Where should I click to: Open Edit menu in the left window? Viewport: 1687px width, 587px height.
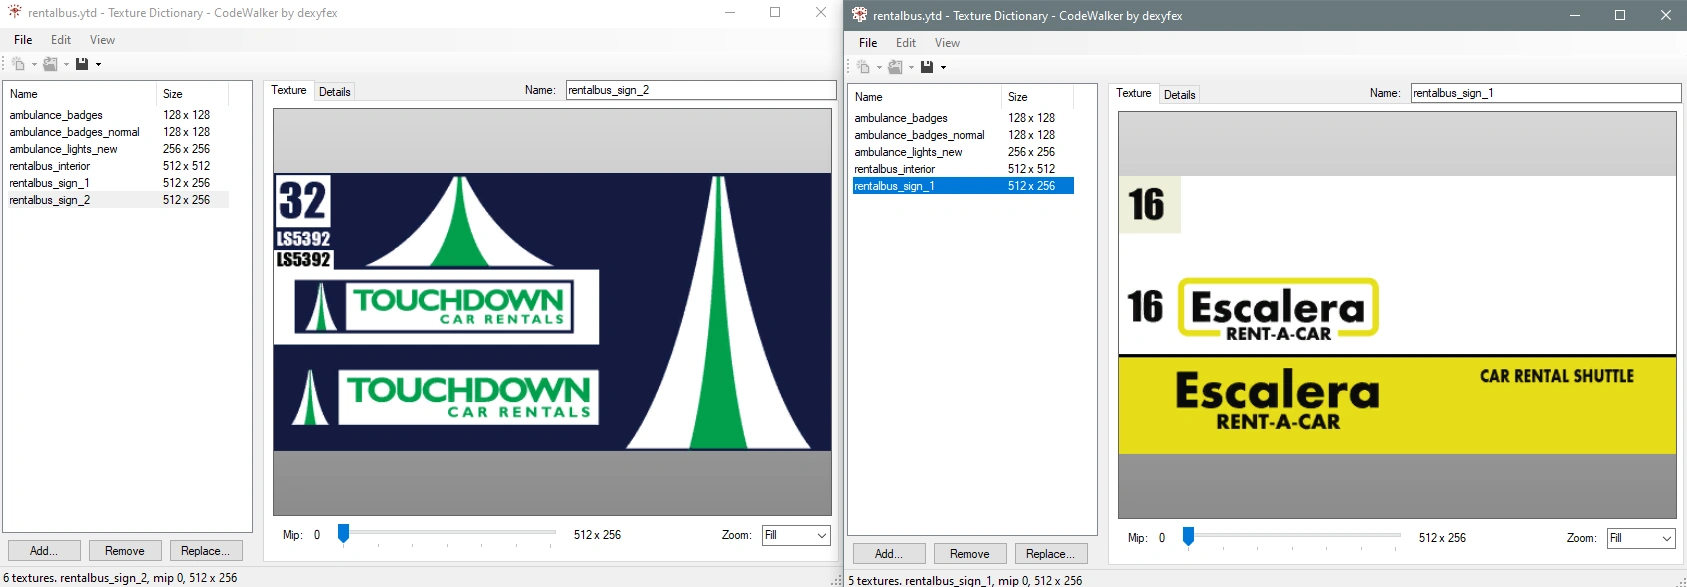(61, 40)
